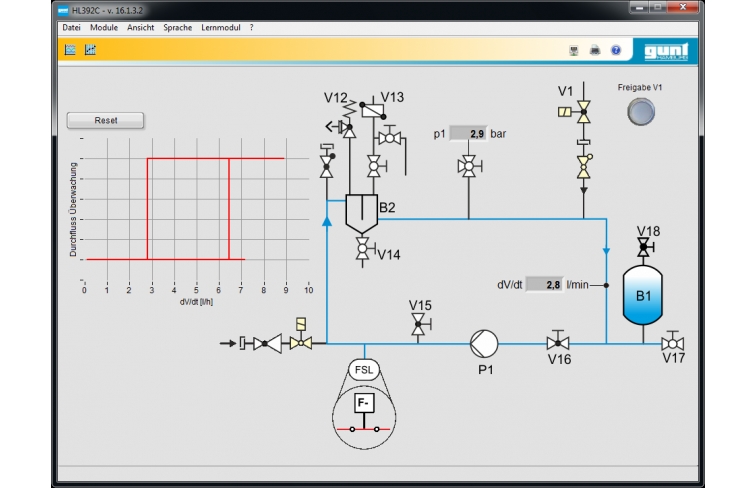
Task: Click the red hysteresis curve chart
Action: tap(196, 209)
